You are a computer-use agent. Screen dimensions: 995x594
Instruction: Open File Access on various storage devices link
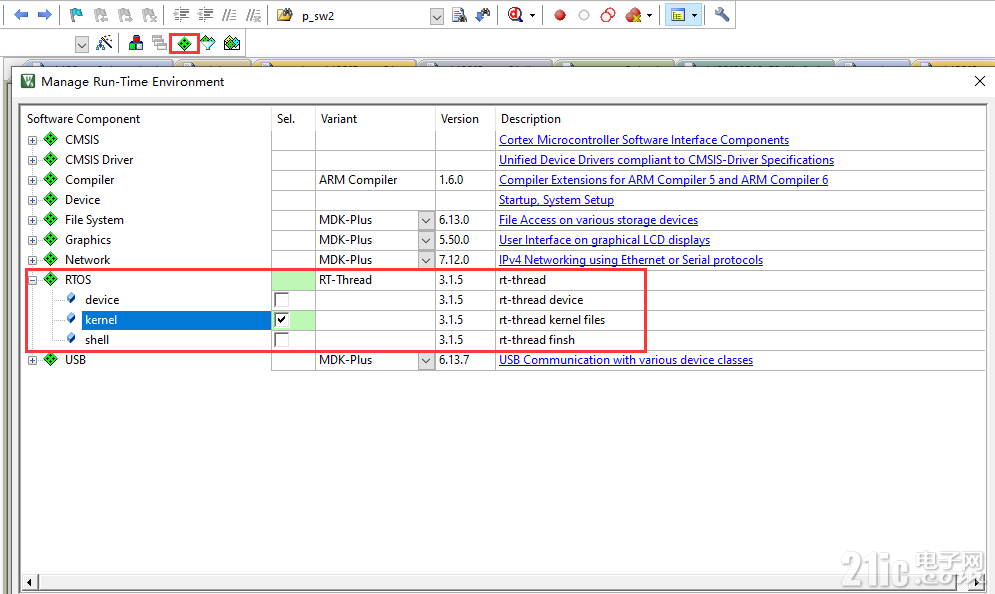pos(598,220)
